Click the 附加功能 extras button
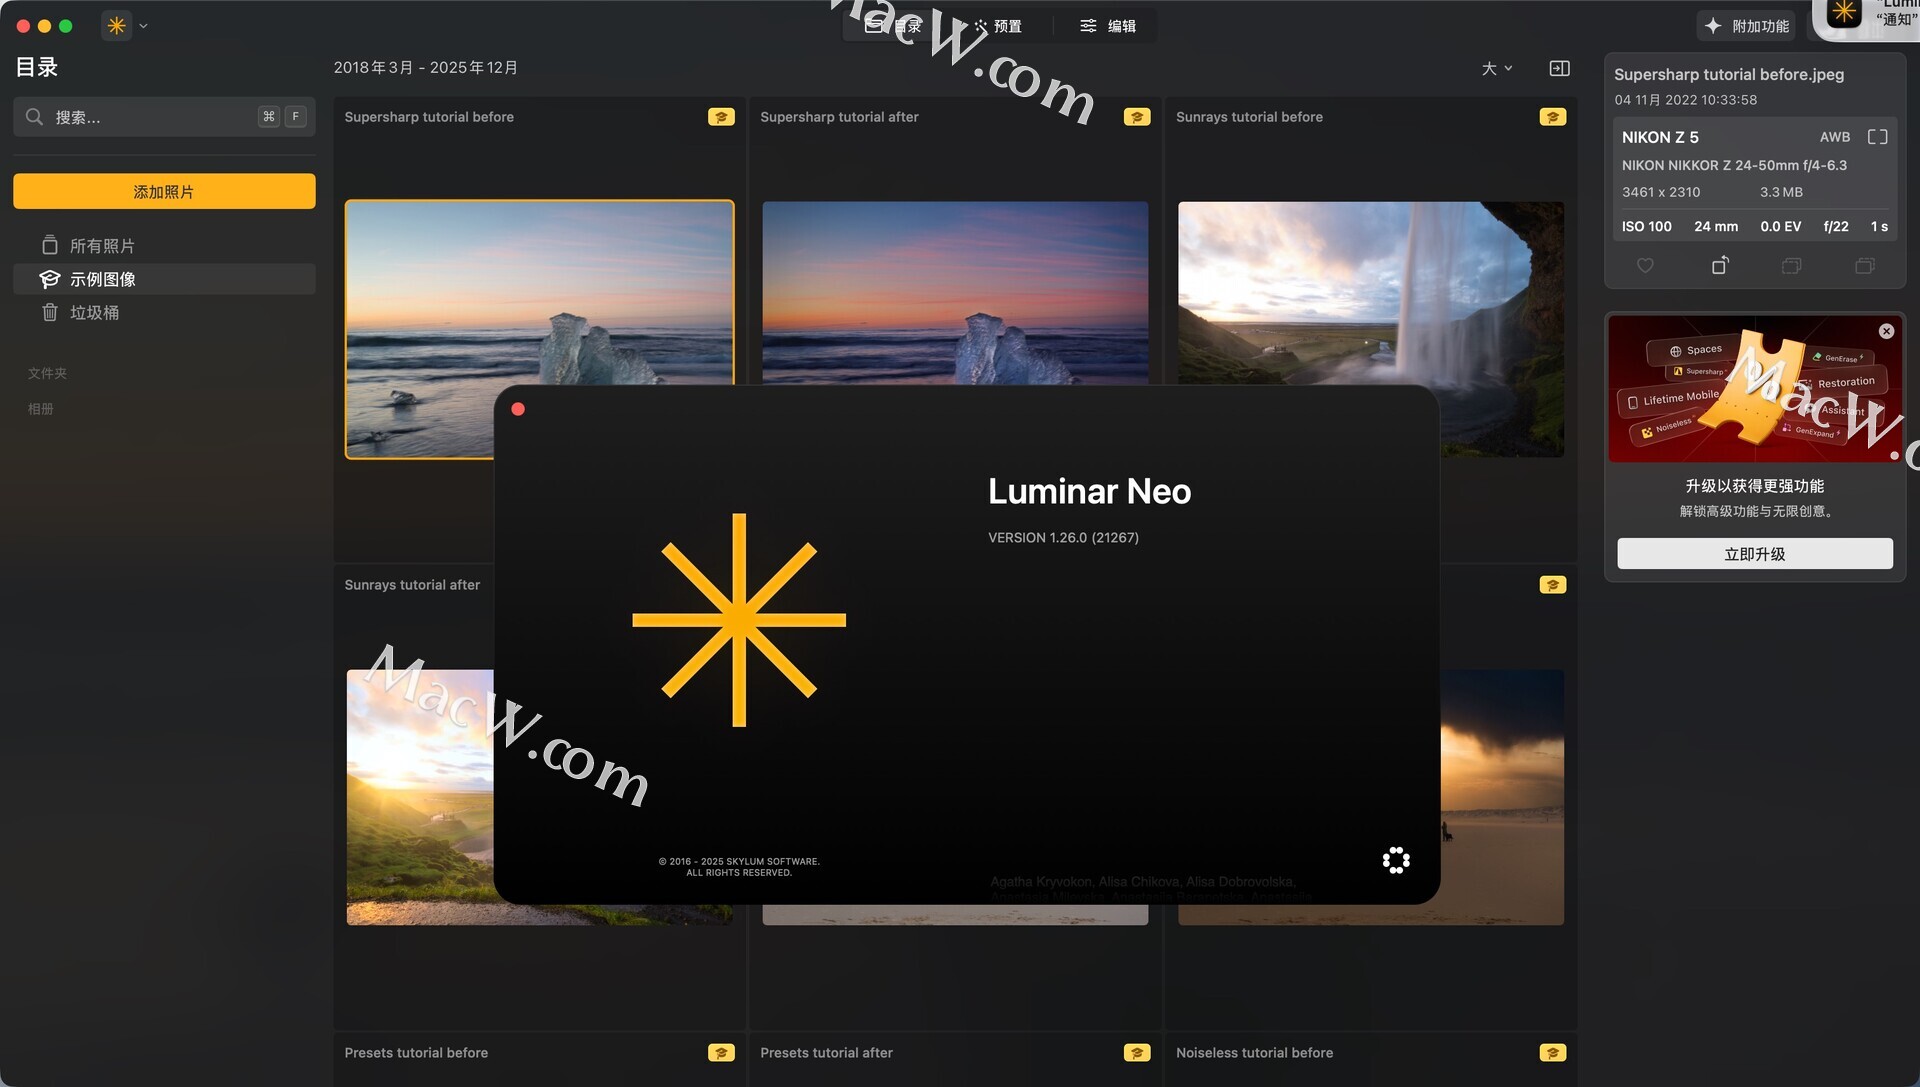This screenshot has width=1920, height=1087. 1746,26
